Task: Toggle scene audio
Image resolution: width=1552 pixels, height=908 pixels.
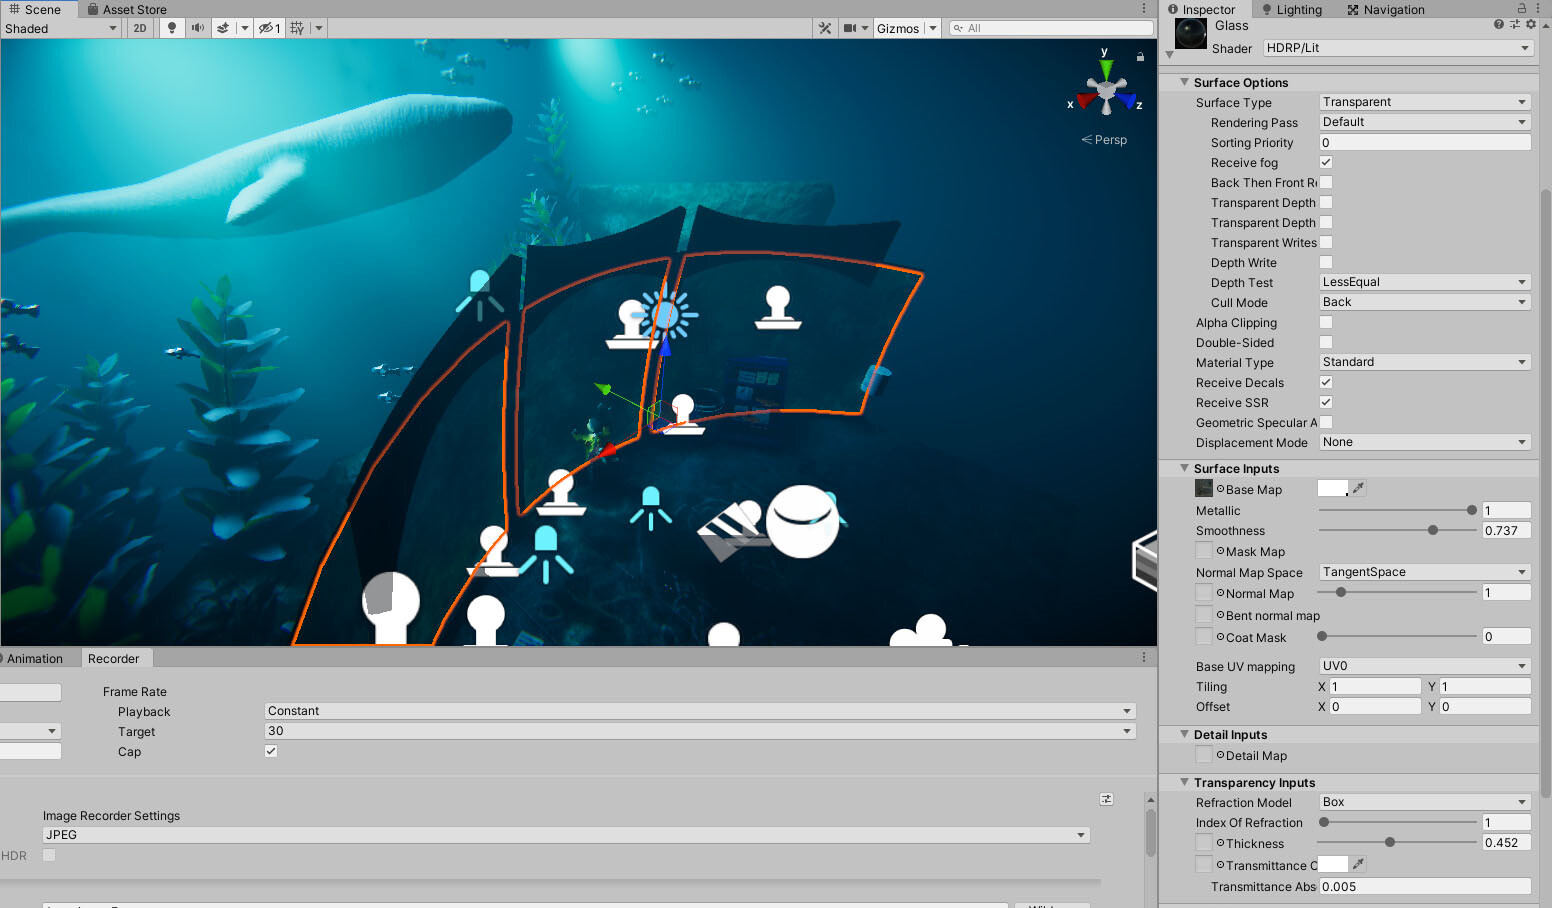Action: coord(198,28)
